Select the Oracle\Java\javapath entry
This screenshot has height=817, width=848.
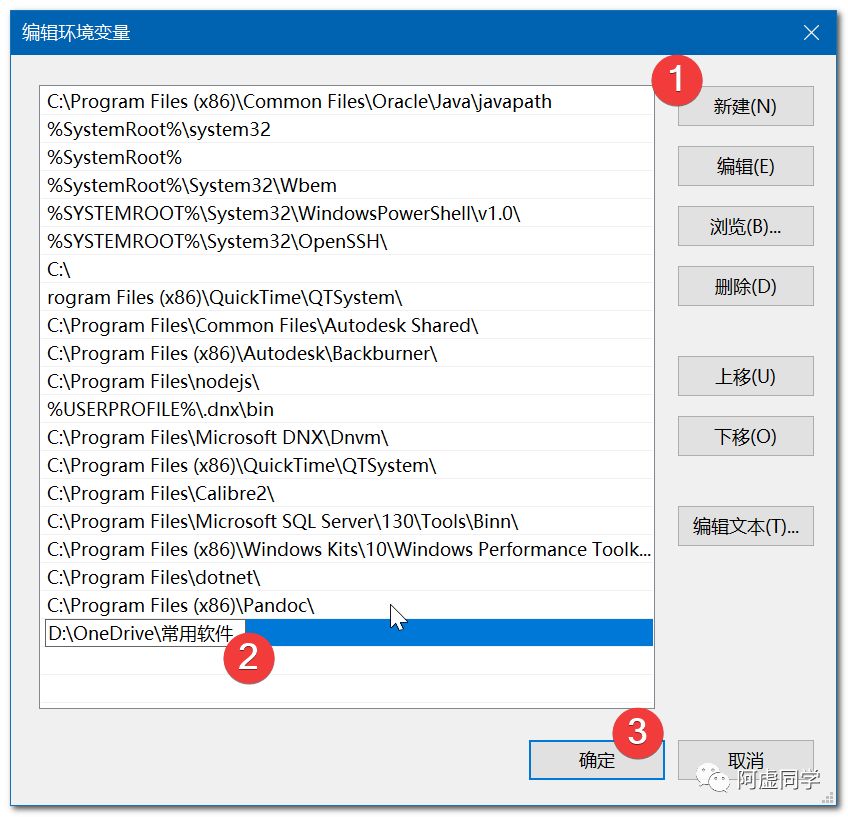pyautogui.click(x=346, y=101)
